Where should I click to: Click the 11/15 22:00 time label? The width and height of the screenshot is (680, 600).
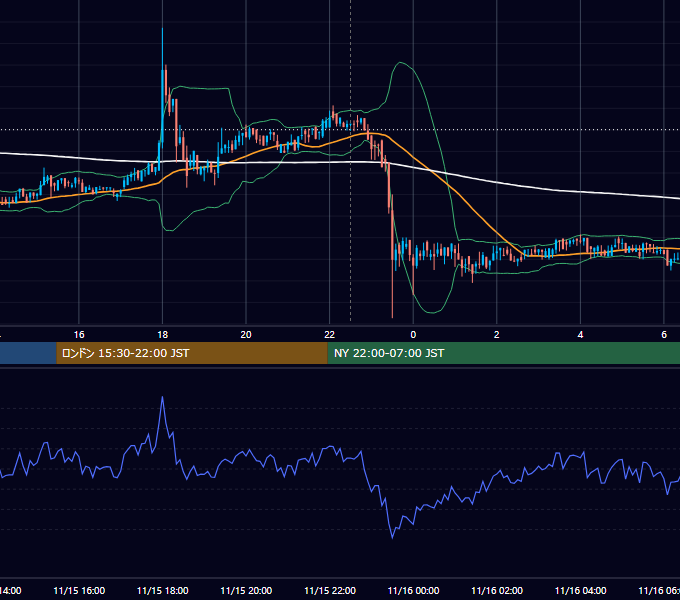tap(330, 590)
